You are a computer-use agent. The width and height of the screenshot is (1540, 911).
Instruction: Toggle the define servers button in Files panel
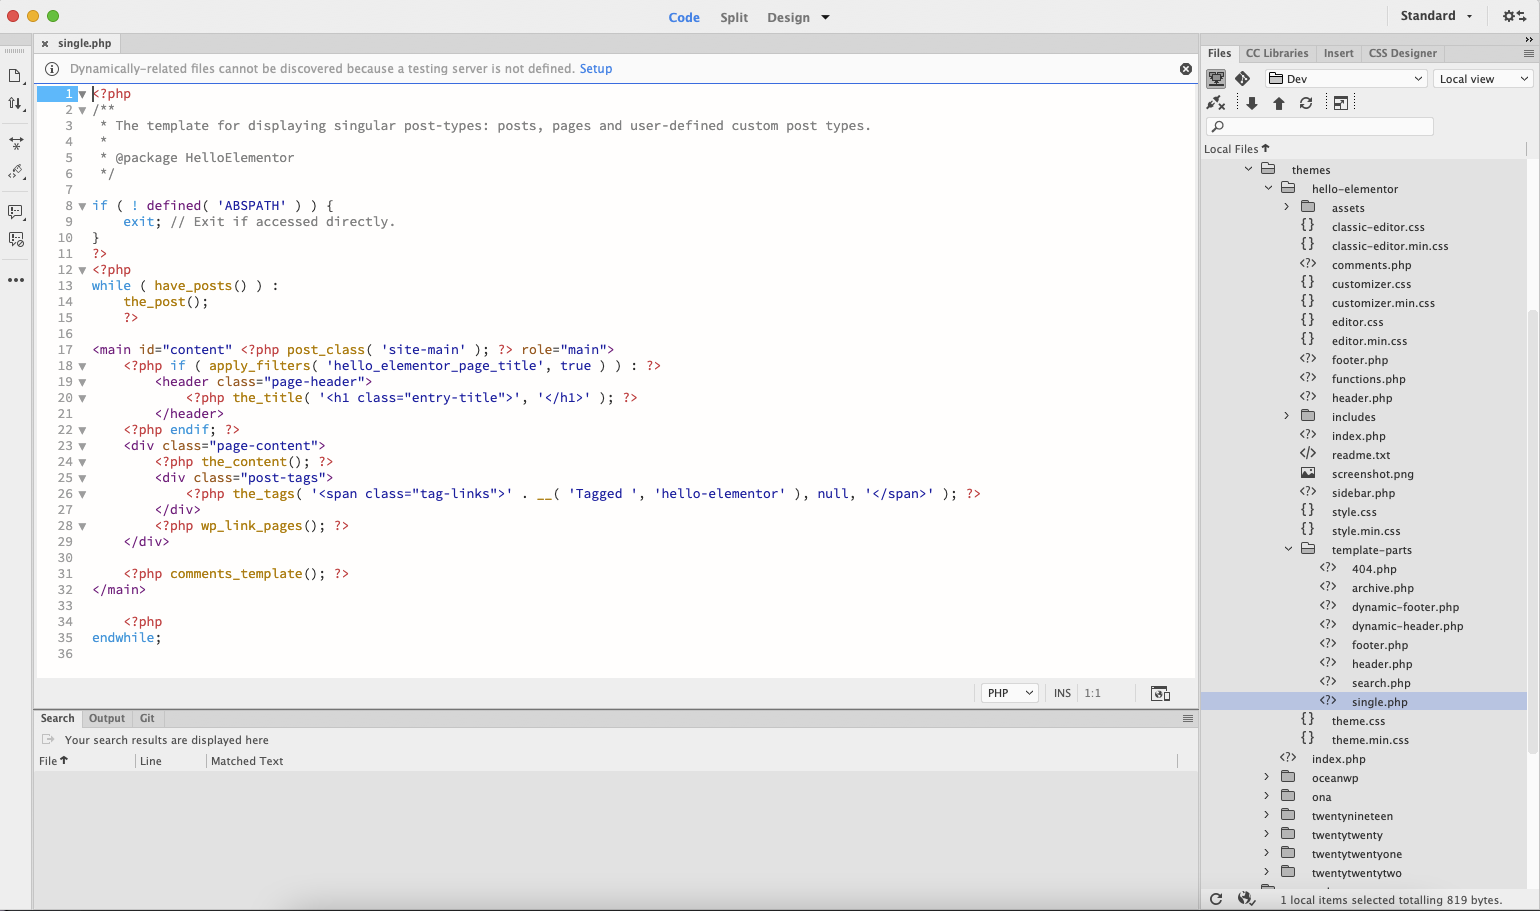click(1216, 79)
